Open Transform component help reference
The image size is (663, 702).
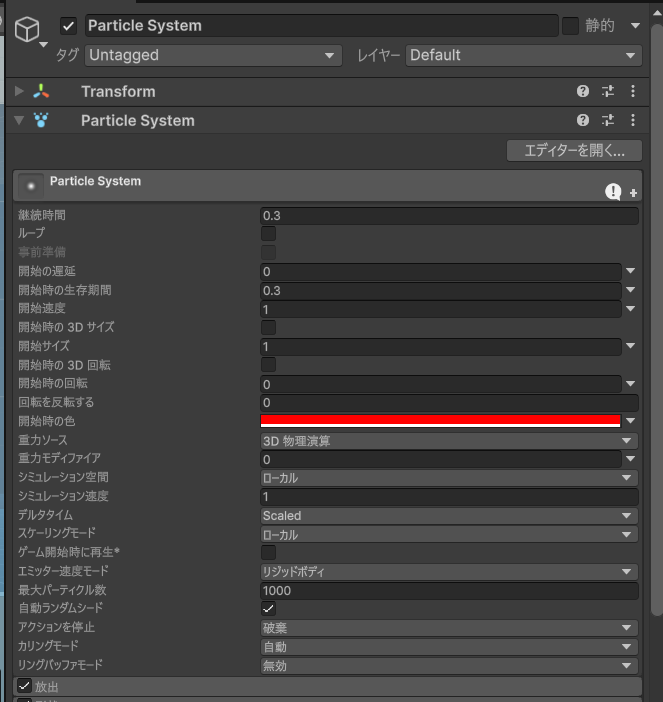[x=583, y=91]
